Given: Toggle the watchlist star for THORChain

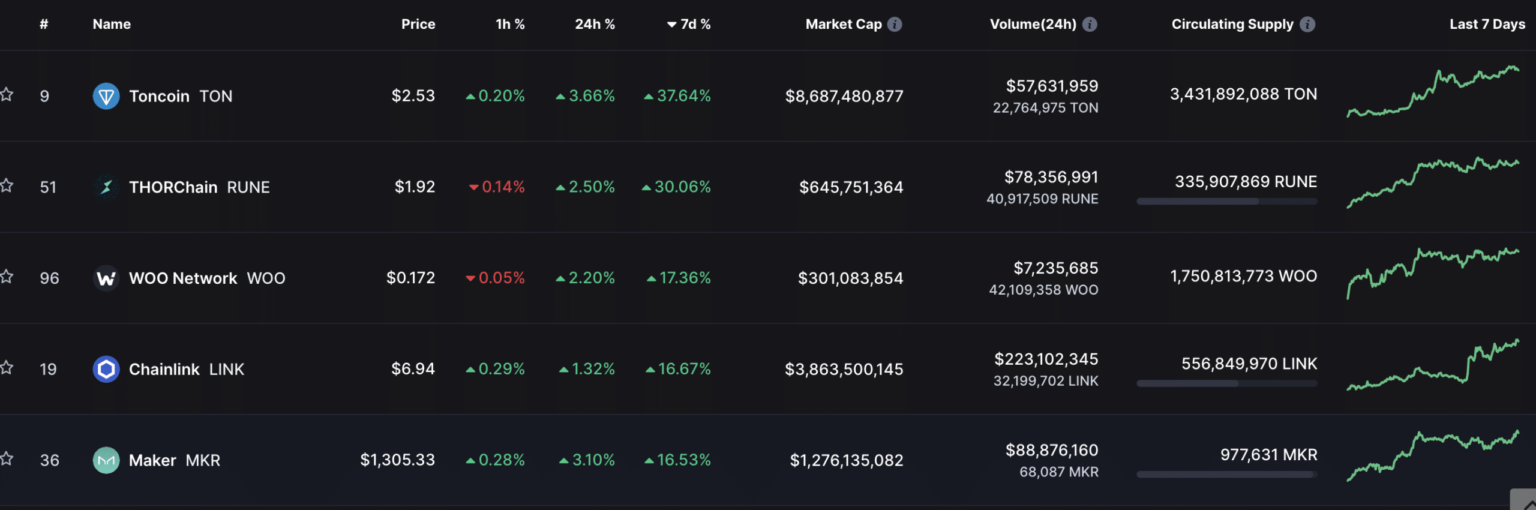Looking at the screenshot, I should 7,186.
